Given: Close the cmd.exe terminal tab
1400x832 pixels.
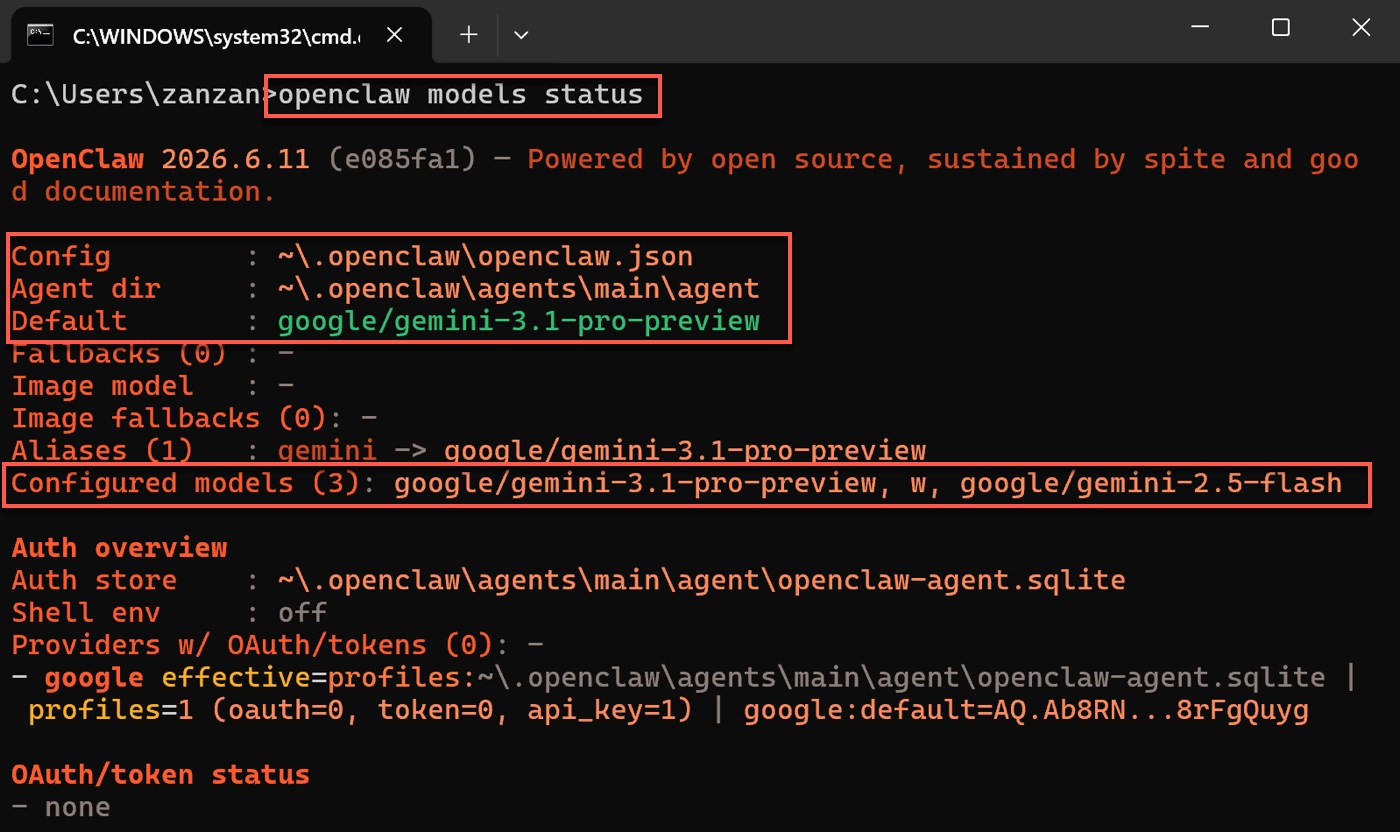Looking at the screenshot, I should click(x=394, y=35).
